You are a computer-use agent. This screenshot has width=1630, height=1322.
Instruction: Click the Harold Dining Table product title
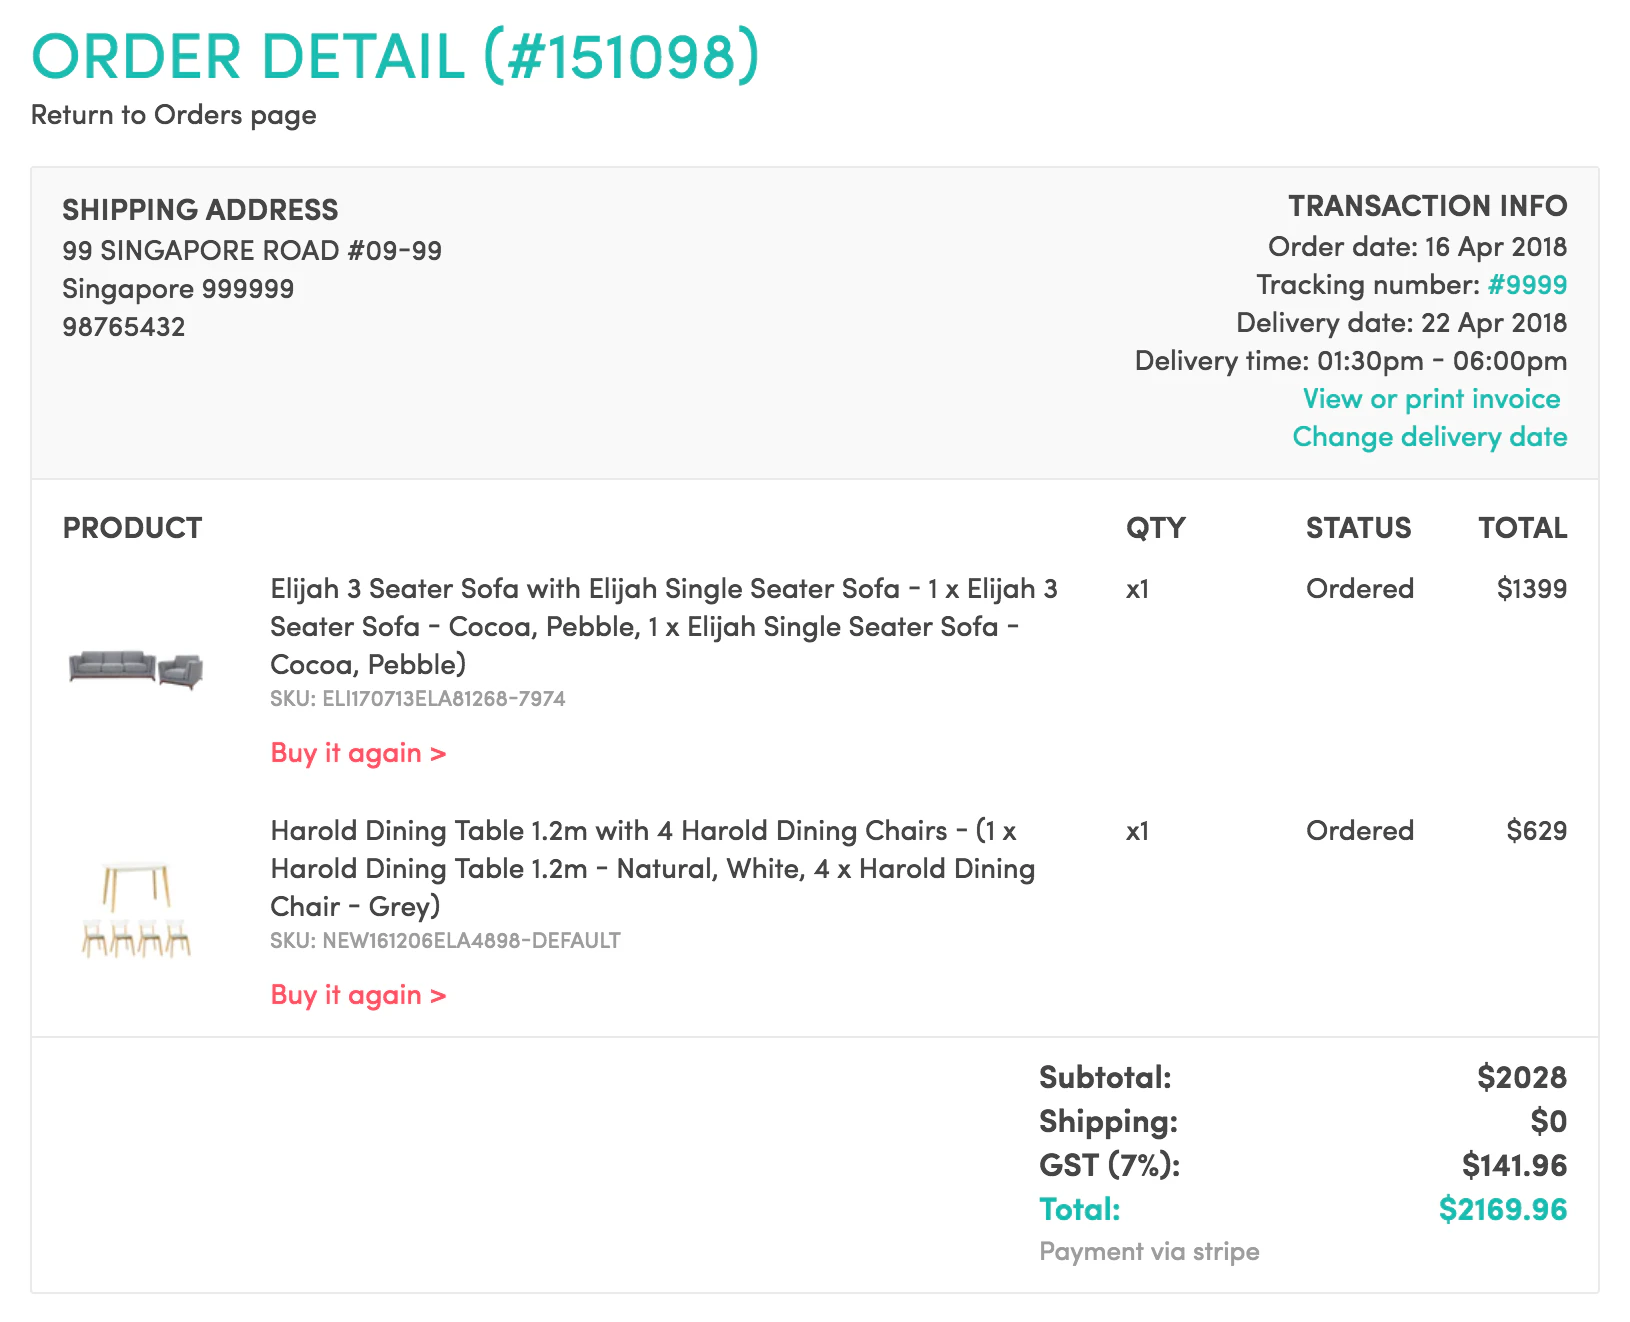[x=652, y=868]
